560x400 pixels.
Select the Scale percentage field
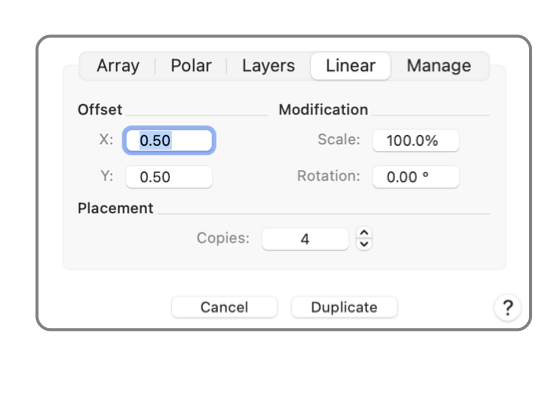pyautogui.click(x=416, y=140)
